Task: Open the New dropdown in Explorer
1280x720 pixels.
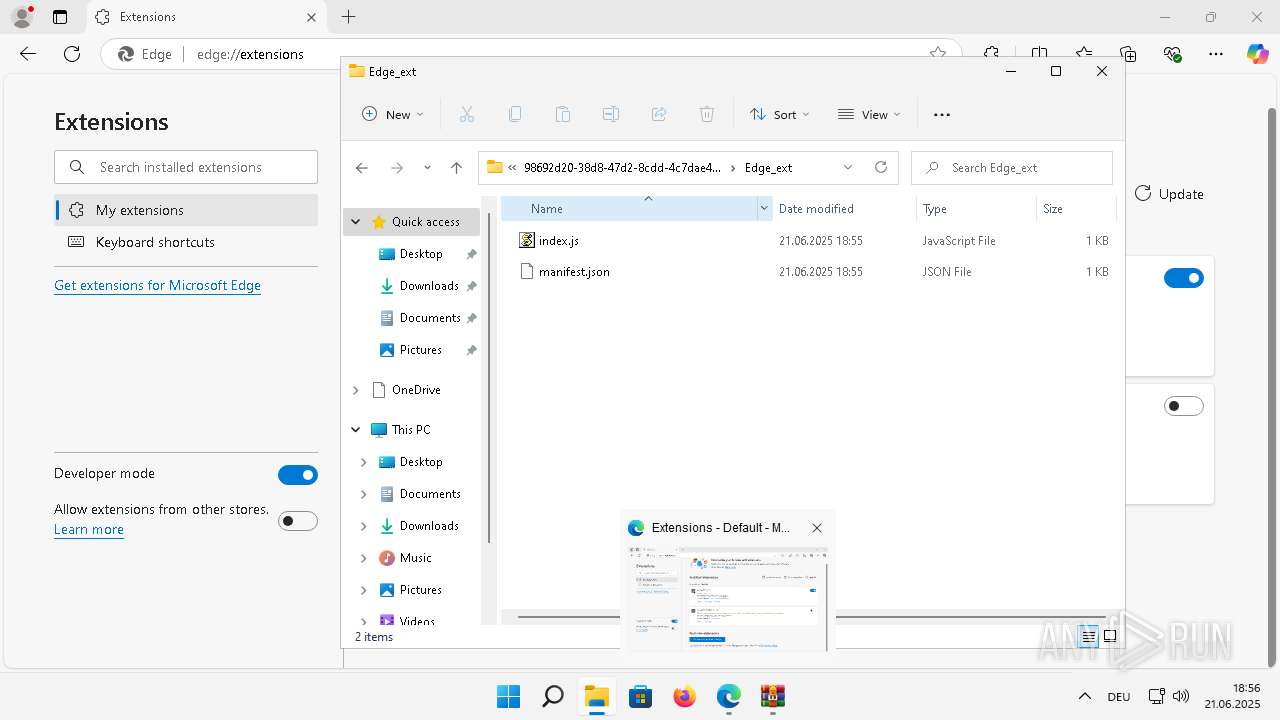Action: [393, 115]
